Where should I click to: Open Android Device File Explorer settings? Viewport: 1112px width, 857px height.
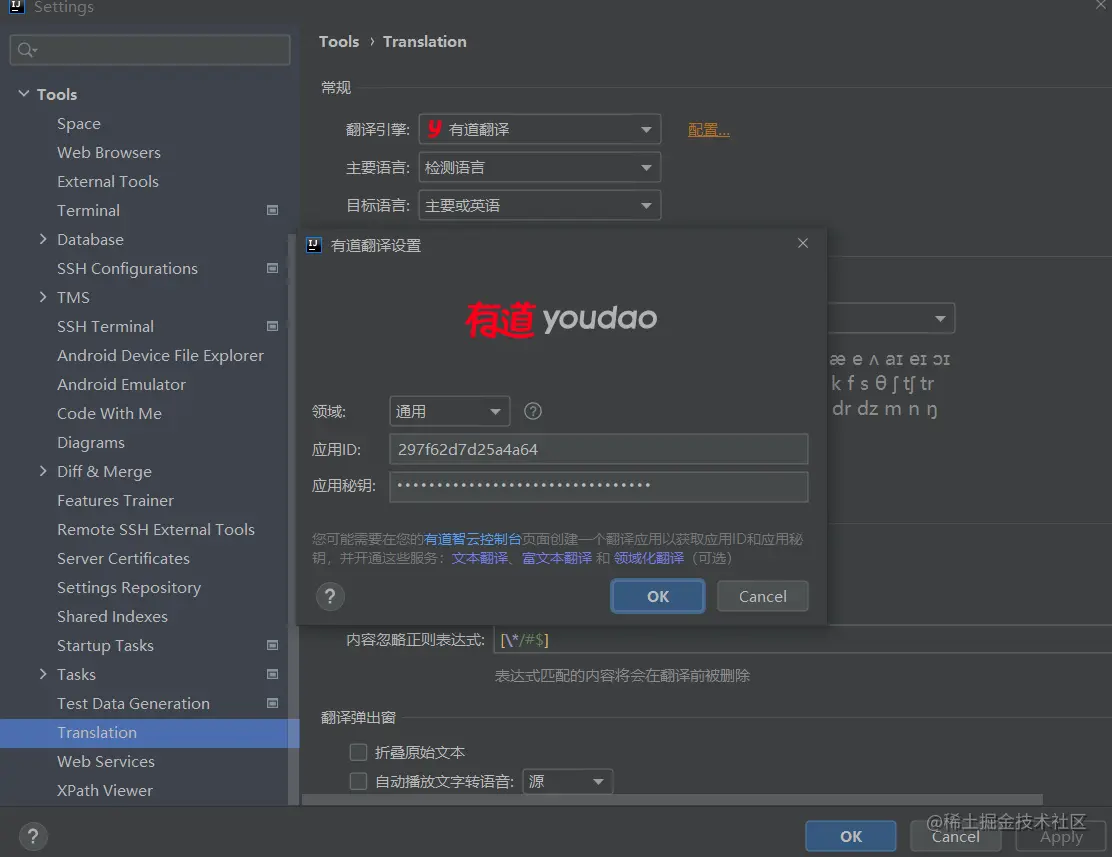[x=160, y=355]
